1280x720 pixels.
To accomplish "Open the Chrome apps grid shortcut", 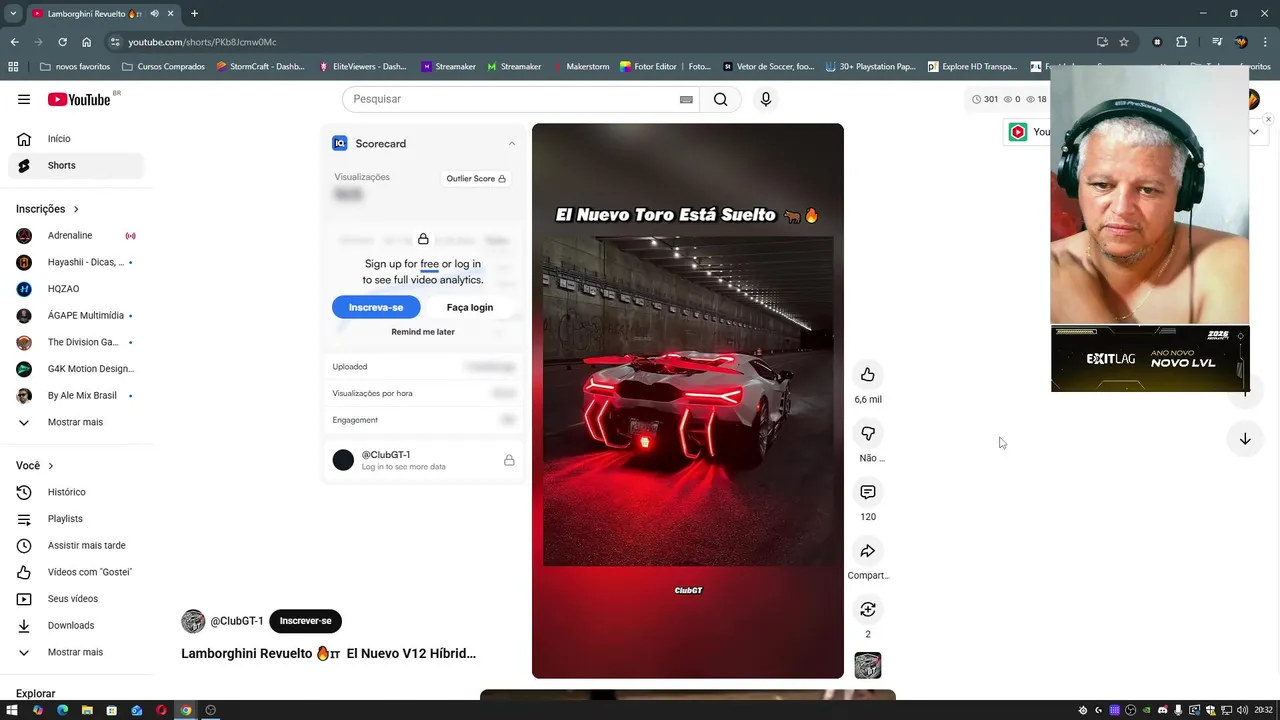I will pyautogui.click(x=13, y=66).
